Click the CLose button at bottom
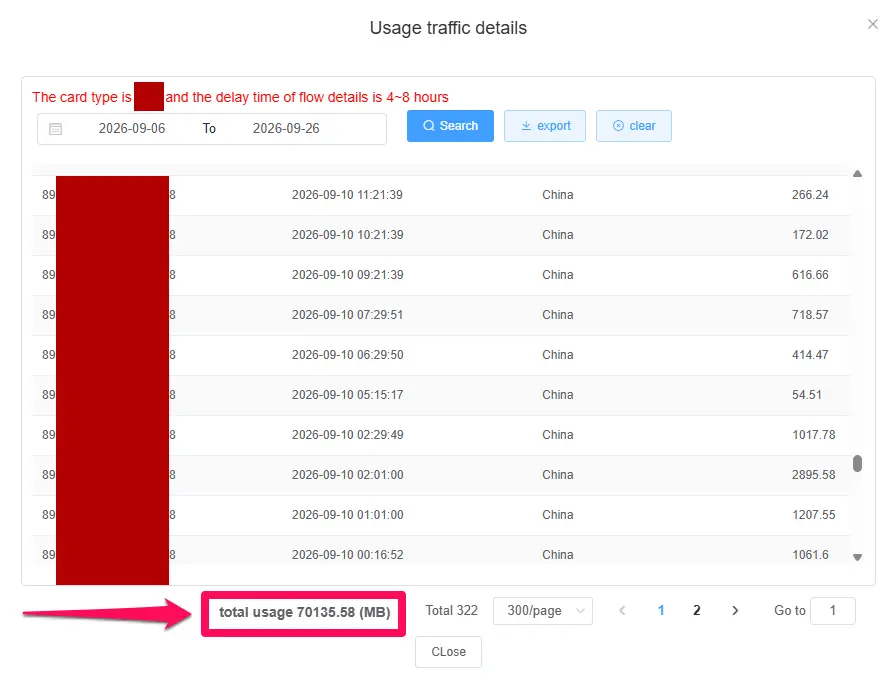Viewport: 890px width, 677px height. coord(448,652)
